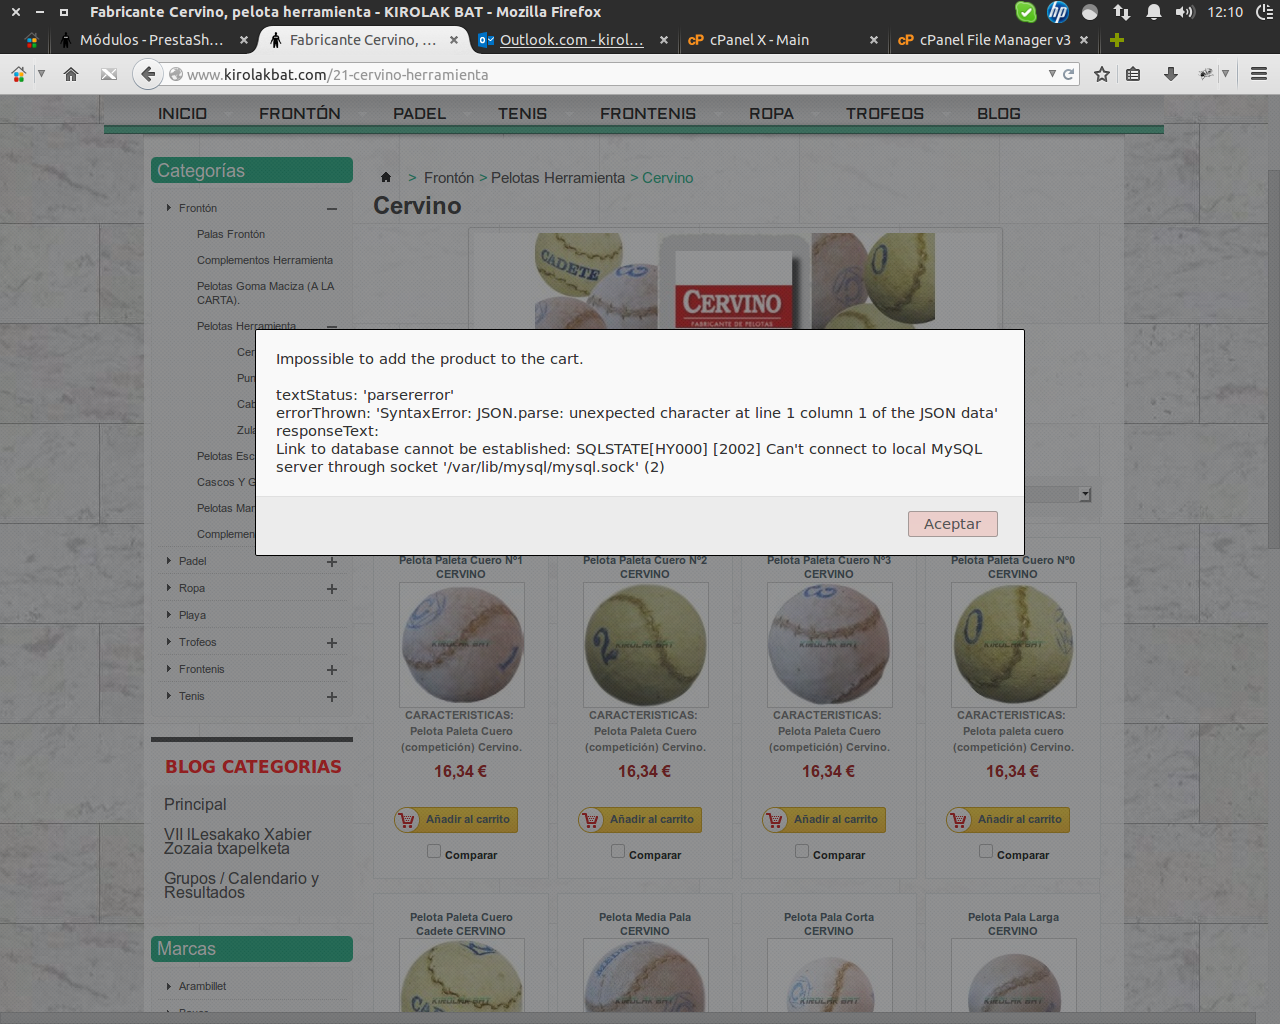Expand the Padel category
Image resolution: width=1280 pixels, height=1024 pixels.
[x=332, y=562]
